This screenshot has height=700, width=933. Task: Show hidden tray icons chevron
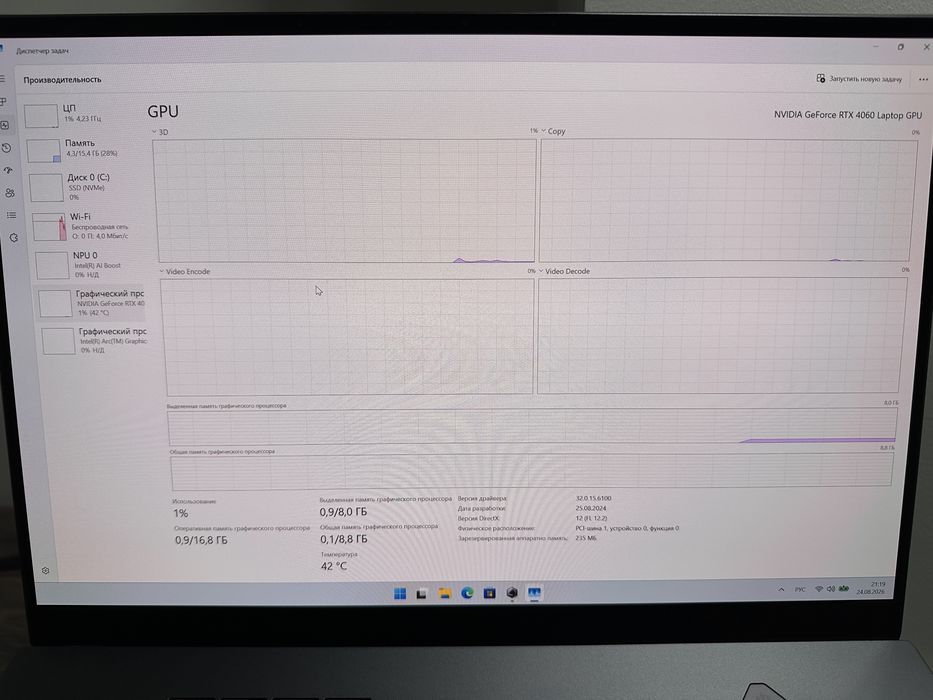coord(781,589)
